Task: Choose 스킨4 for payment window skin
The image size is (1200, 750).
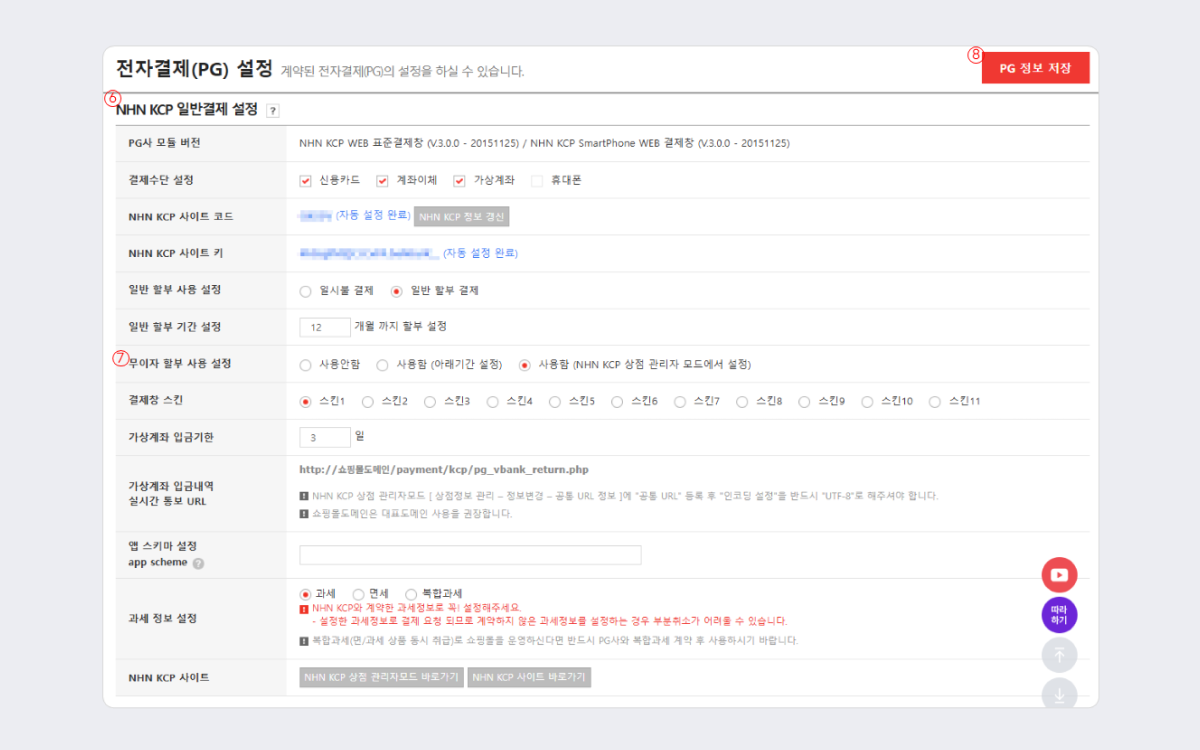Action: click(493, 402)
